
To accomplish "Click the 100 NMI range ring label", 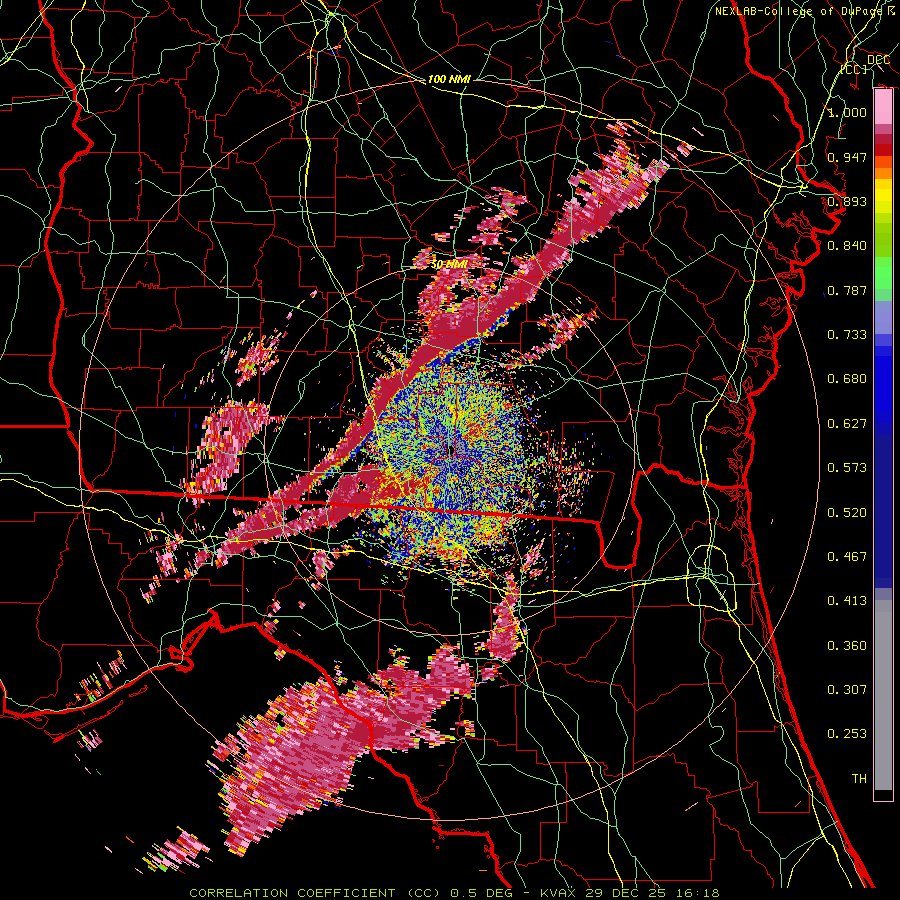I will click(x=449, y=79).
